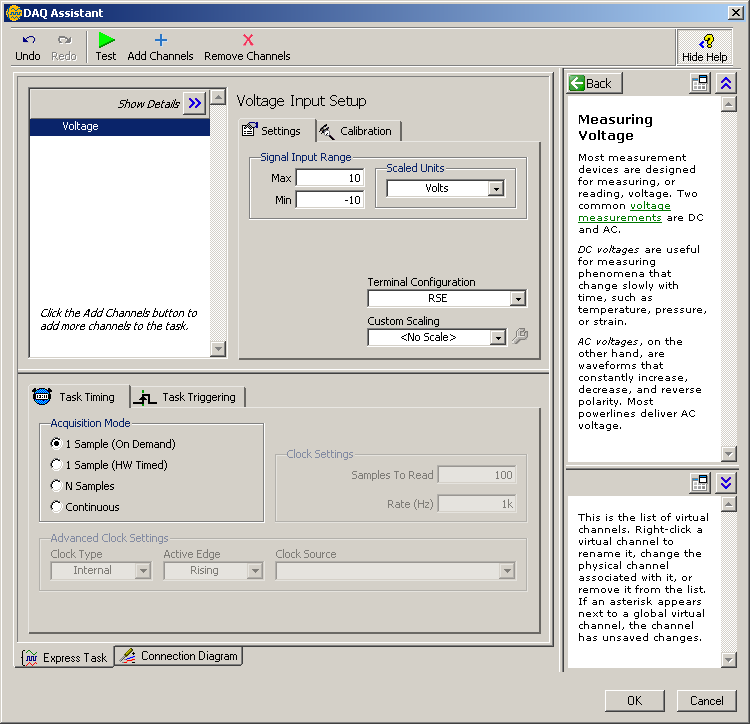Collapse upper help pane double-chevron
Viewport: 750px width, 724px height.
[x=726, y=83]
